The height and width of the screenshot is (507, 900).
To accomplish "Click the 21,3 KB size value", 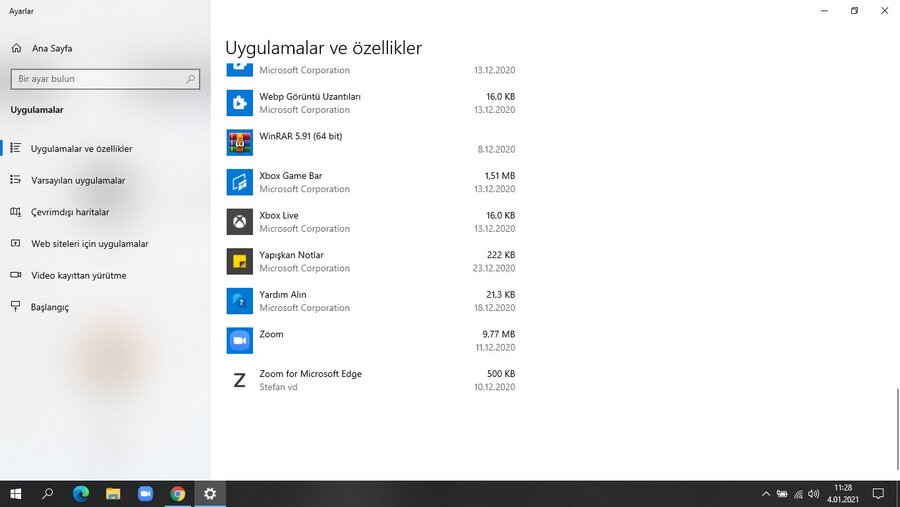I will [501, 295].
